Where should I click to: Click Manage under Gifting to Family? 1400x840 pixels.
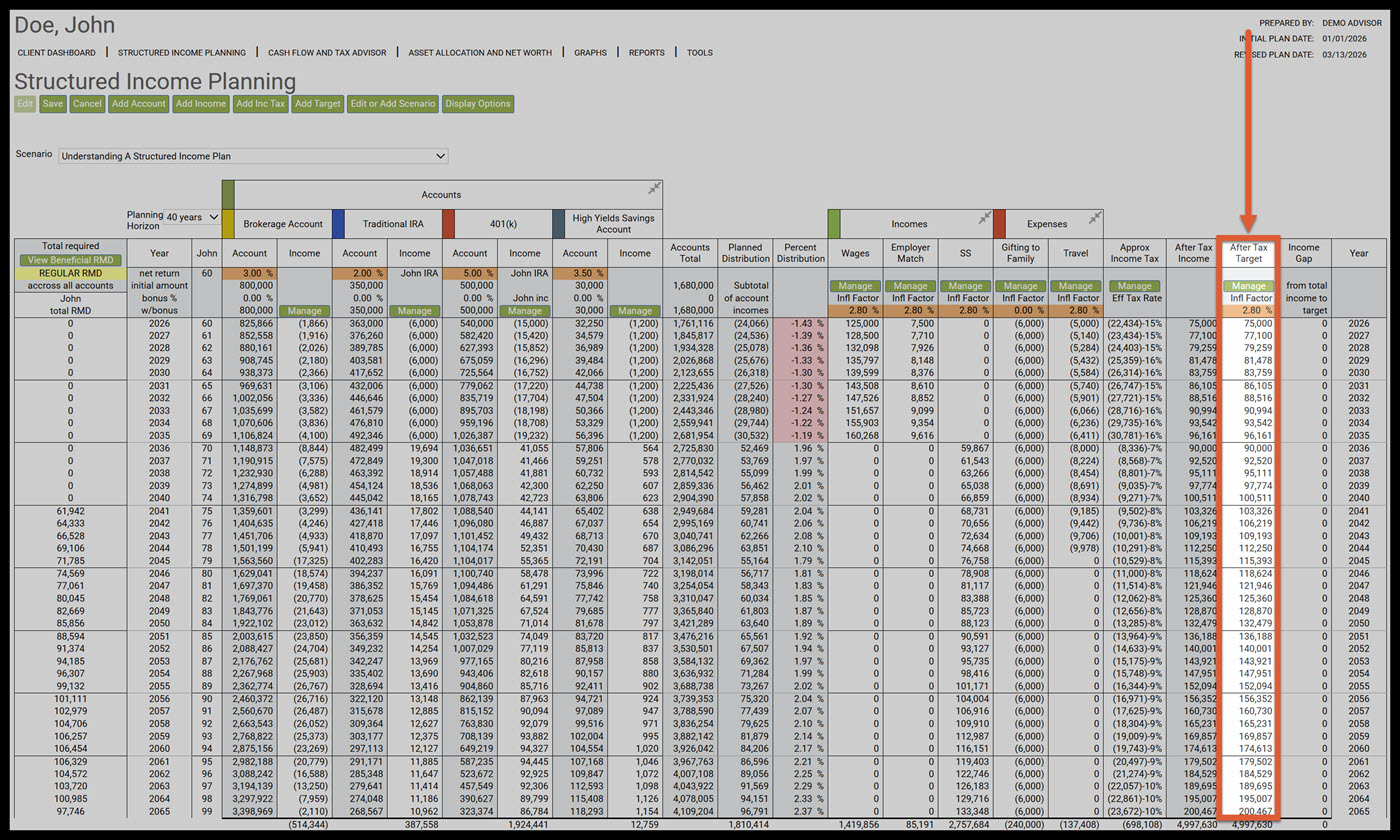click(x=1020, y=286)
